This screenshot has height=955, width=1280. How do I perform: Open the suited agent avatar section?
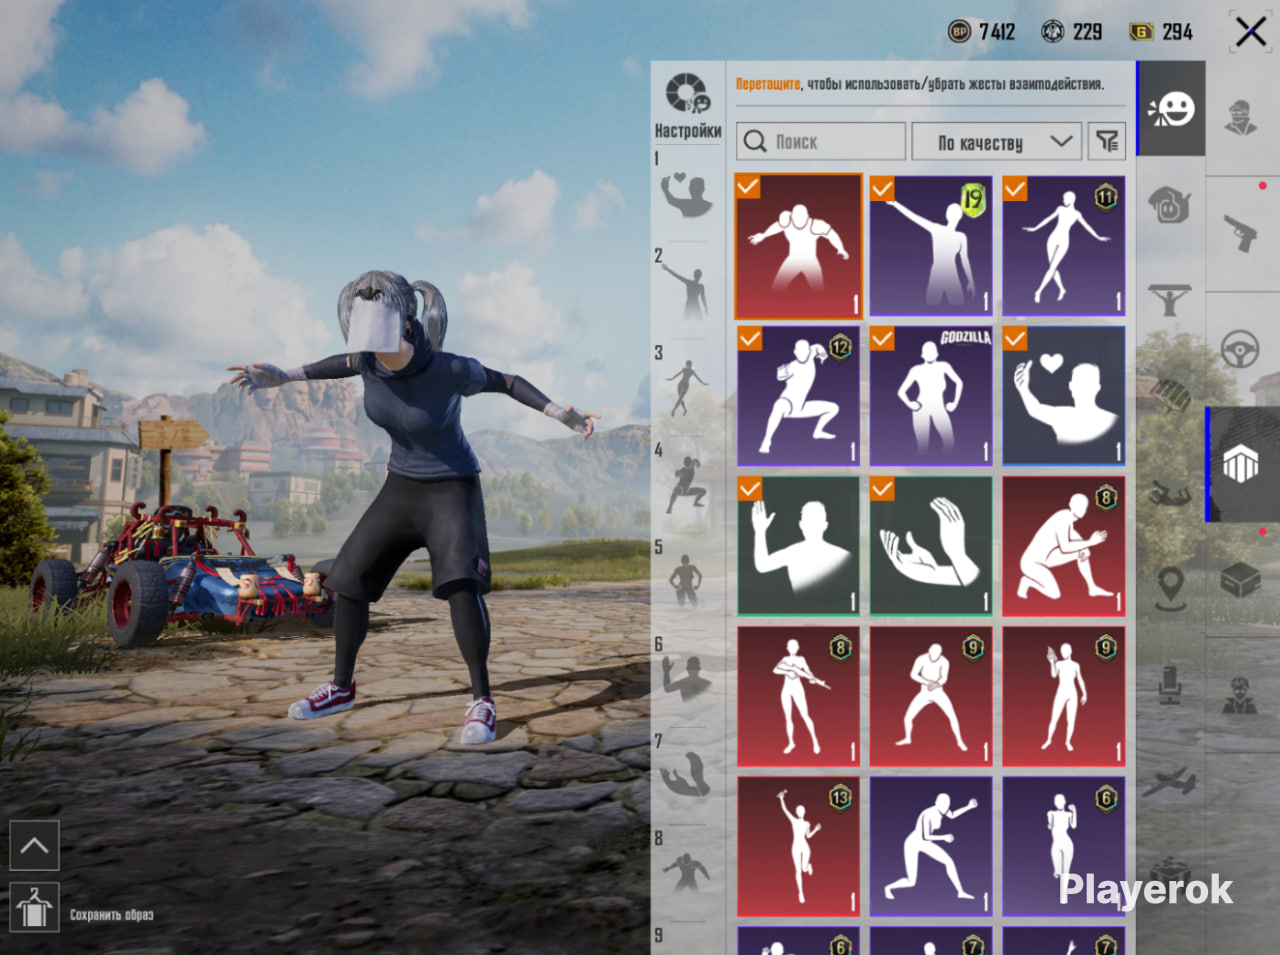tap(1241, 696)
